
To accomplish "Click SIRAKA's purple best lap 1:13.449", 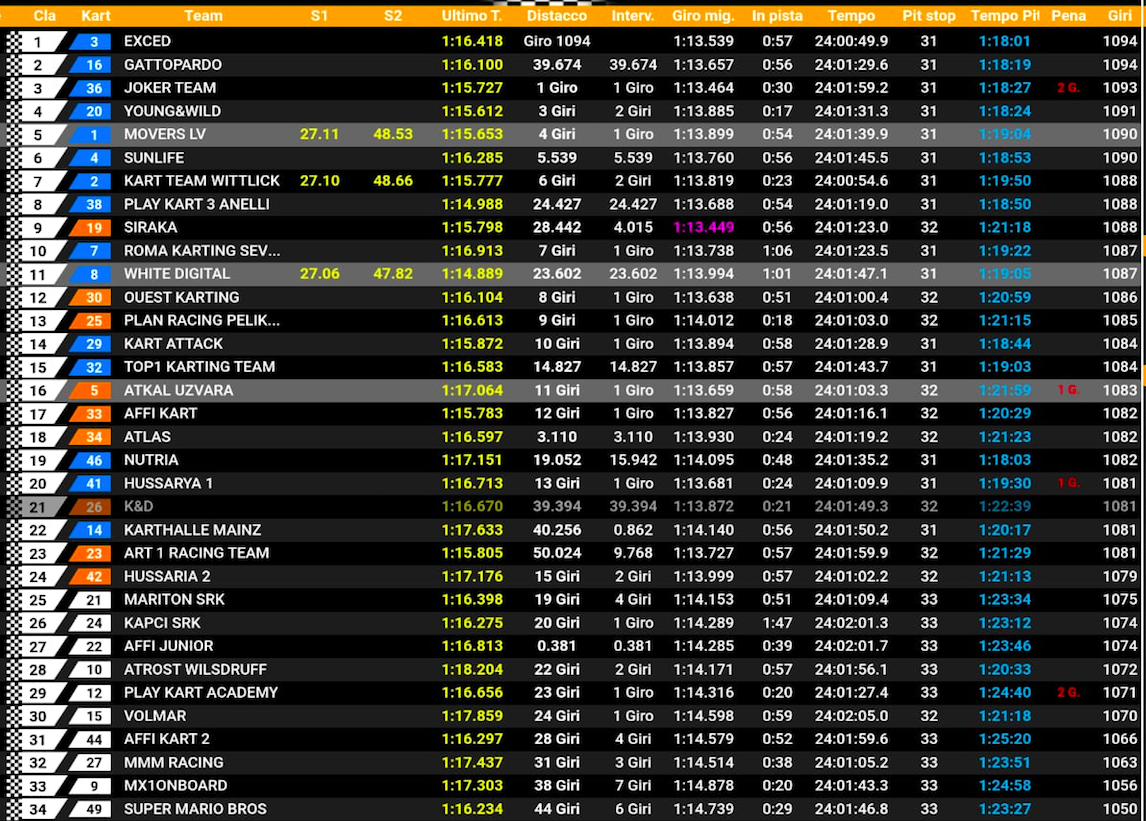I will (703, 228).
